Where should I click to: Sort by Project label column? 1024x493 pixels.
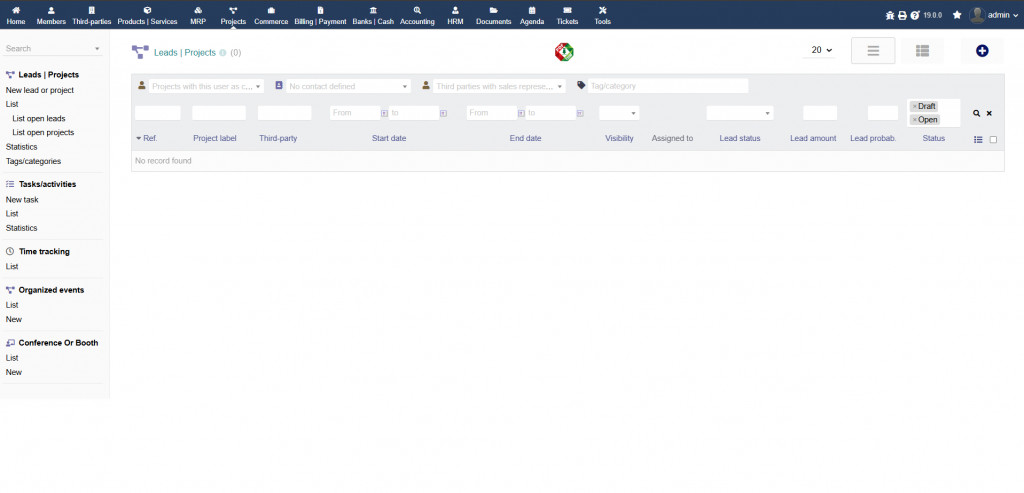215,138
